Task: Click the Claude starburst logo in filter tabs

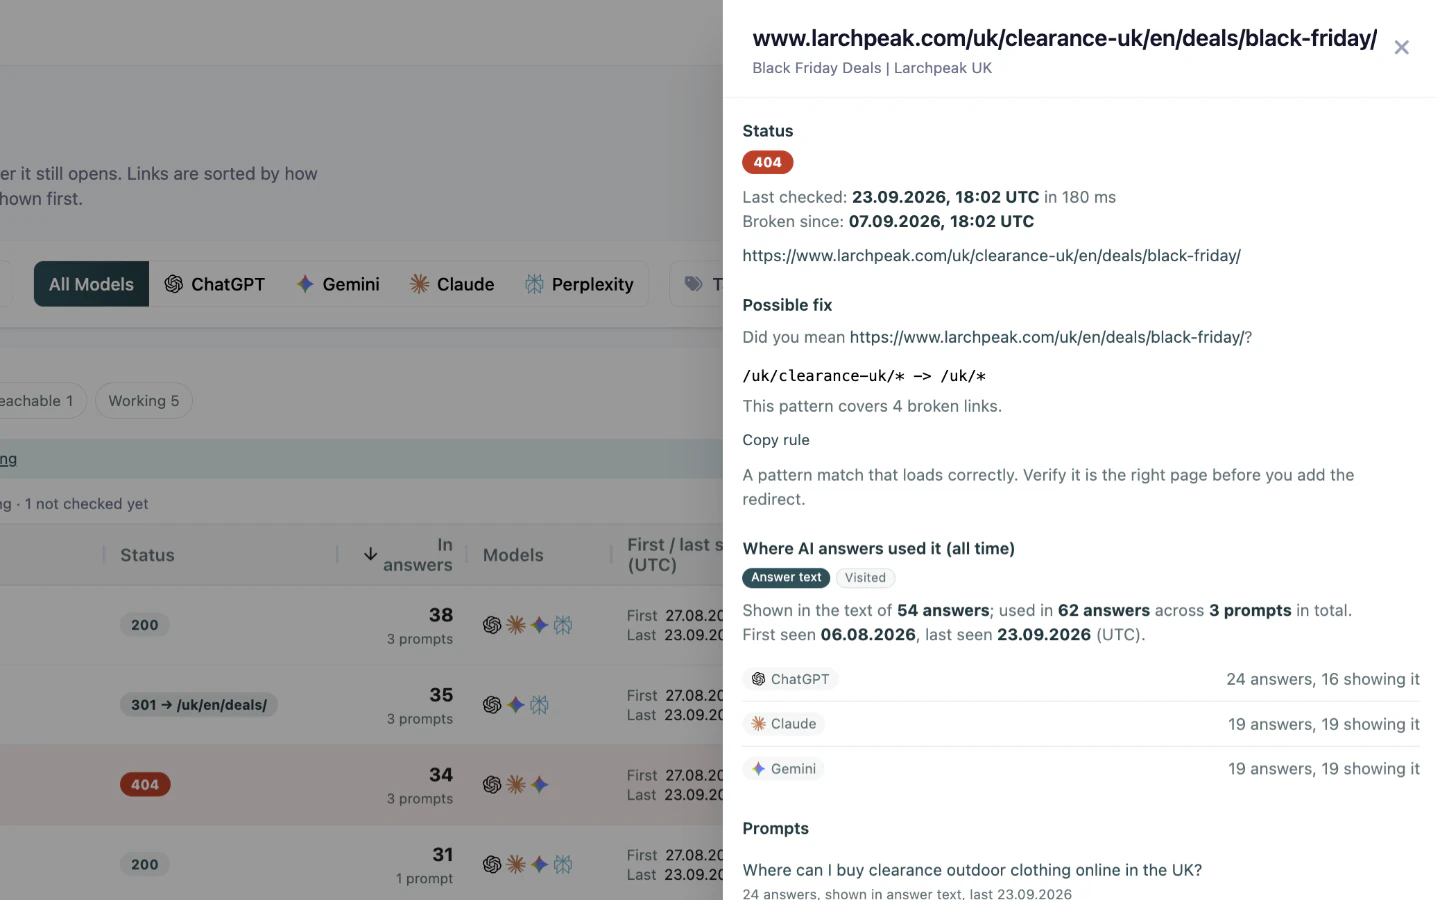Action: pos(420,284)
